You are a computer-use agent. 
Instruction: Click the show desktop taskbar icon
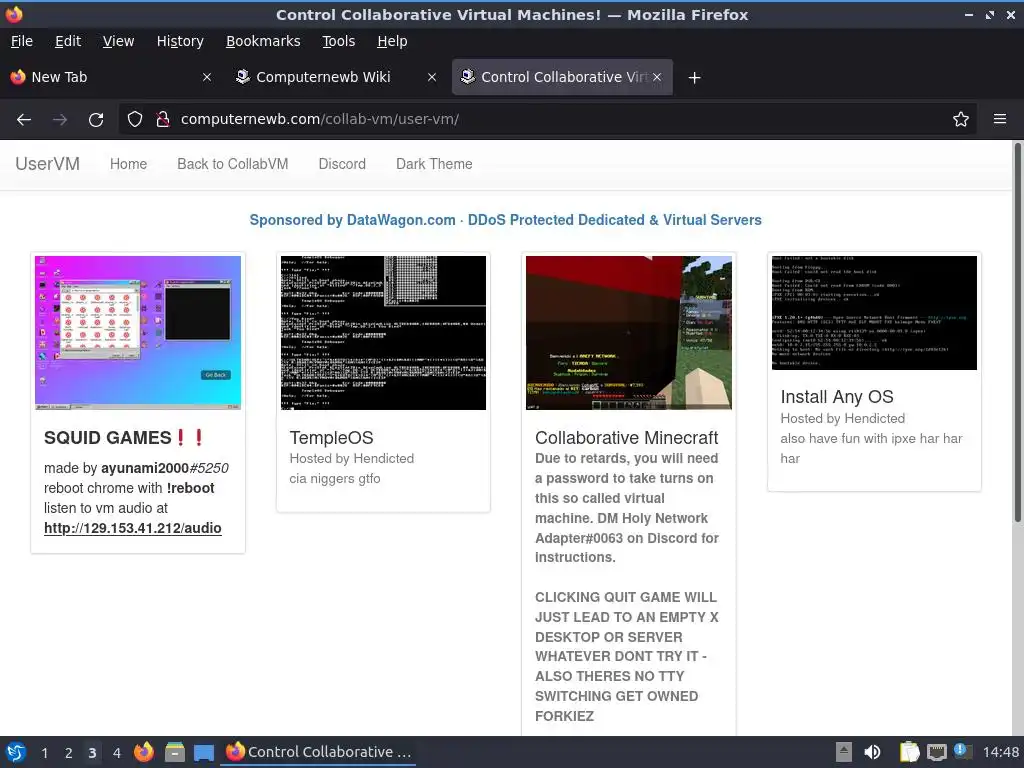click(204, 752)
